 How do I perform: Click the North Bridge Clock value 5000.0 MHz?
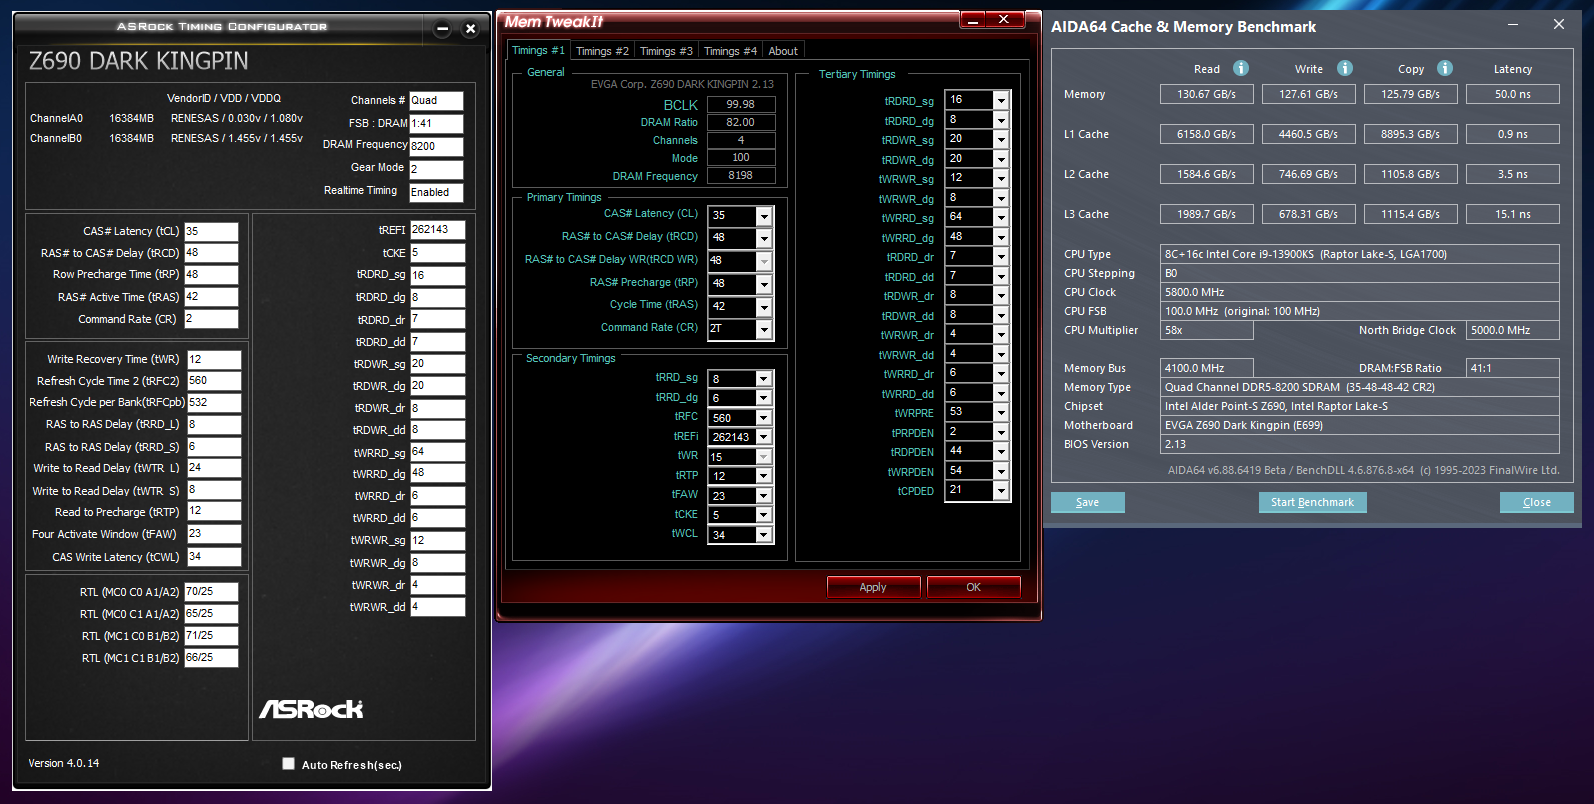[x=1513, y=330]
